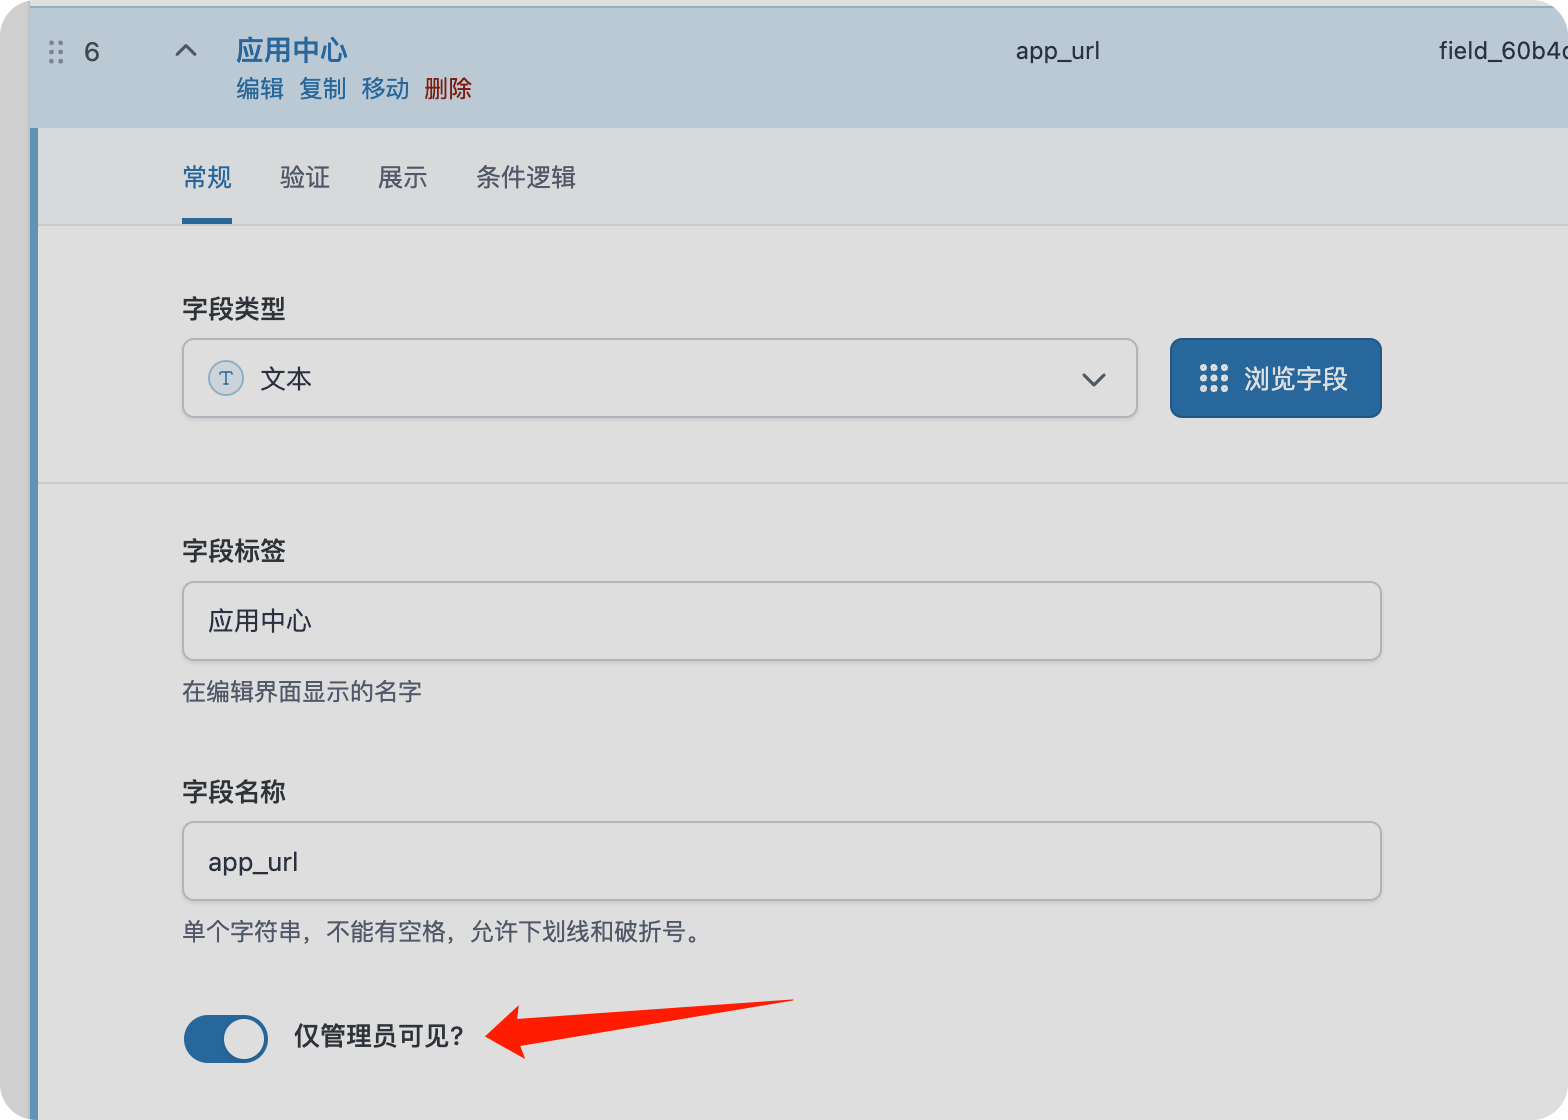Open the 应用中心 field title link
Viewport: 1568px width, 1120px height.
(292, 50)
